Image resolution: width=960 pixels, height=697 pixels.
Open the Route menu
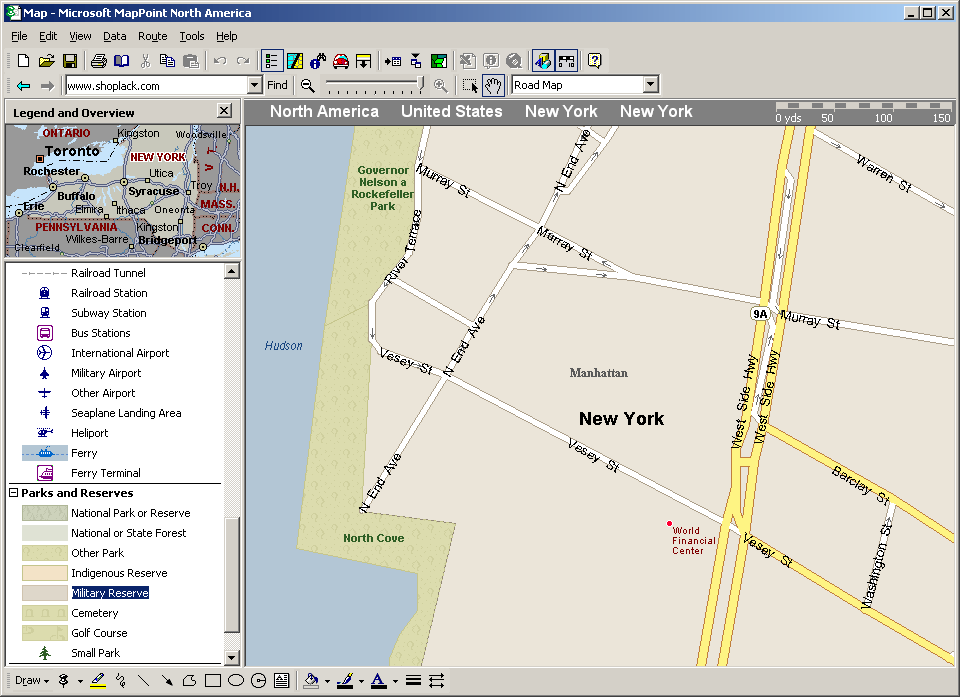pyautogui.click(x=152, y=36)
